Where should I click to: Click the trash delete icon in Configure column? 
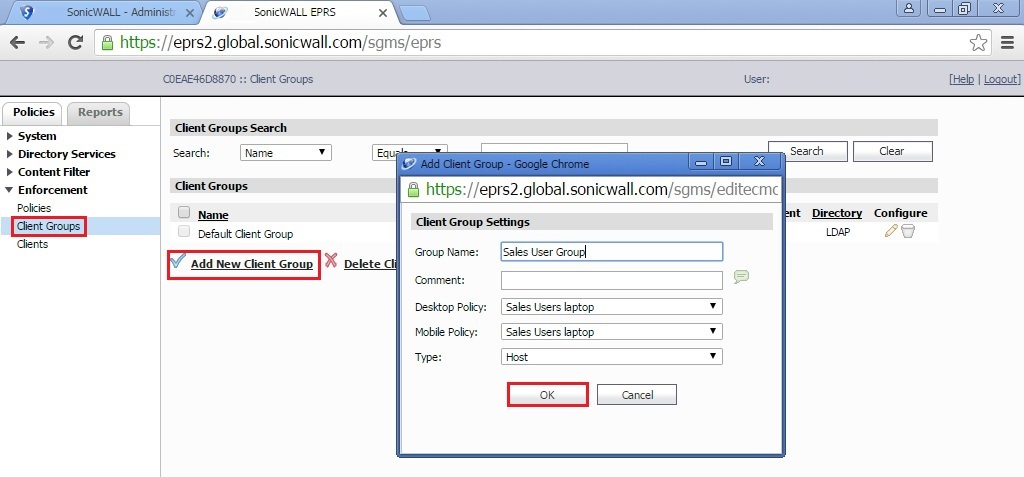908,232
